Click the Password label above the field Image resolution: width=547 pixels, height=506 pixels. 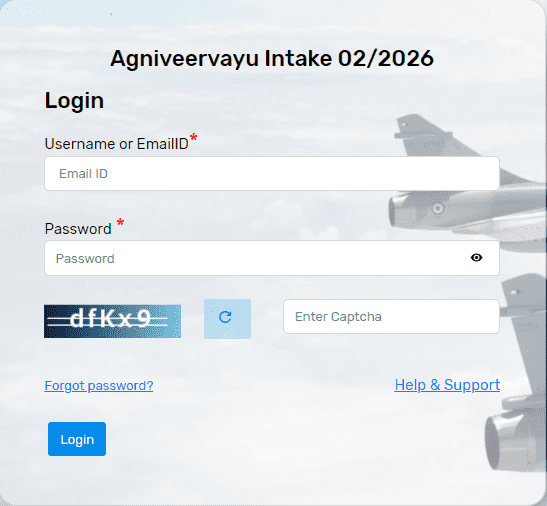pos(78,229)
